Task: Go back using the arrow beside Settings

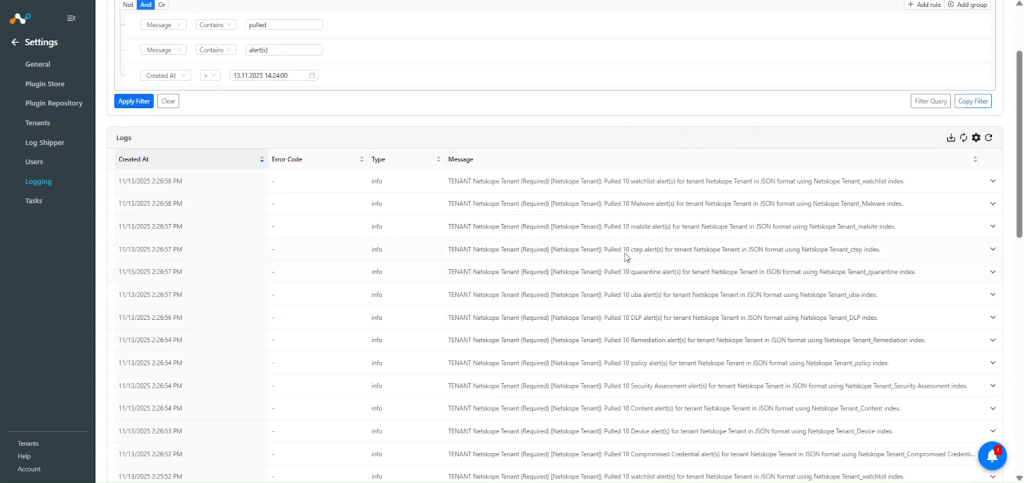Action: (15, 42)
